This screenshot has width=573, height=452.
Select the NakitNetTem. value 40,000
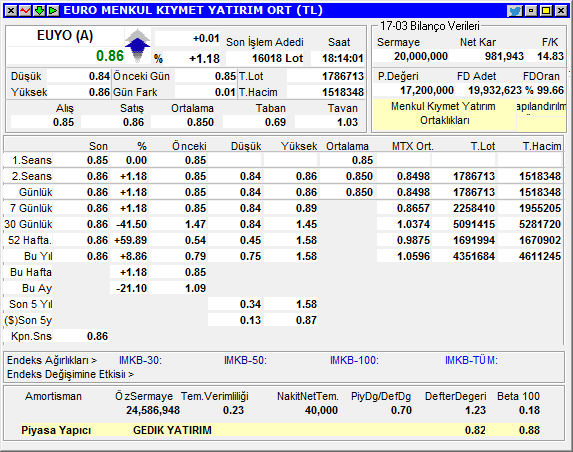click(321, 410)
